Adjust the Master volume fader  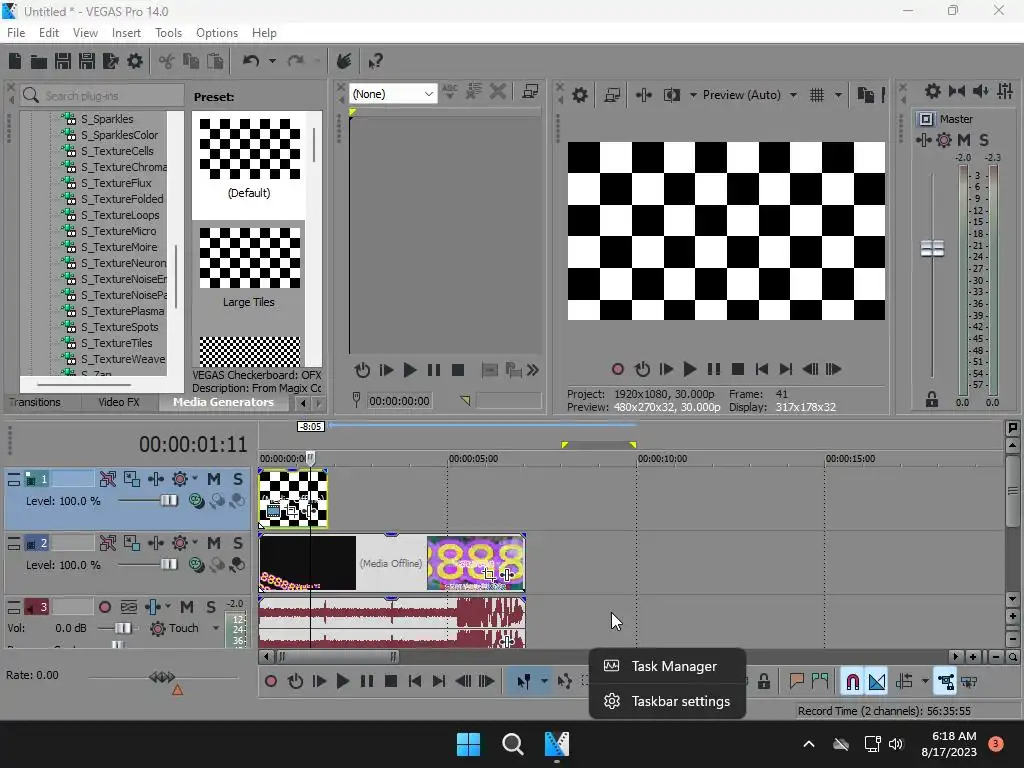point(932,248)
